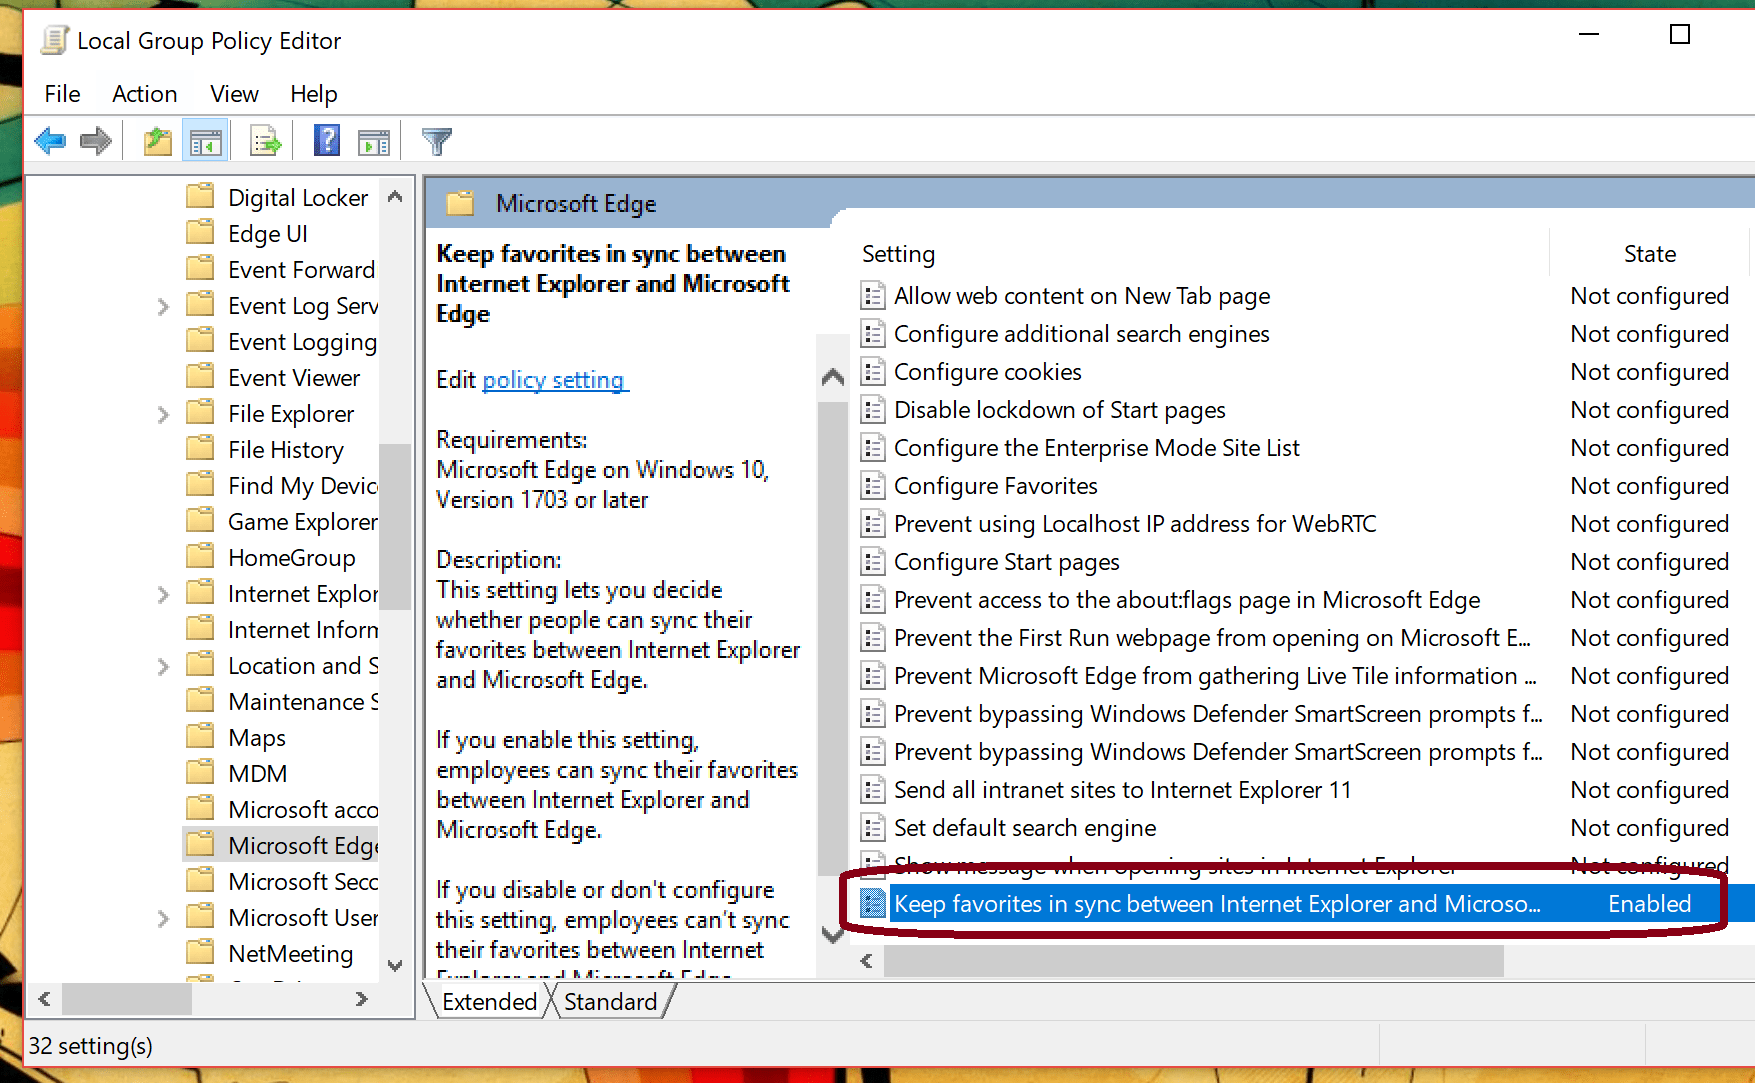Click tree pane scroll down arrow
Viewport: 1755px width, 1083px height.
[x=395, y=965]
